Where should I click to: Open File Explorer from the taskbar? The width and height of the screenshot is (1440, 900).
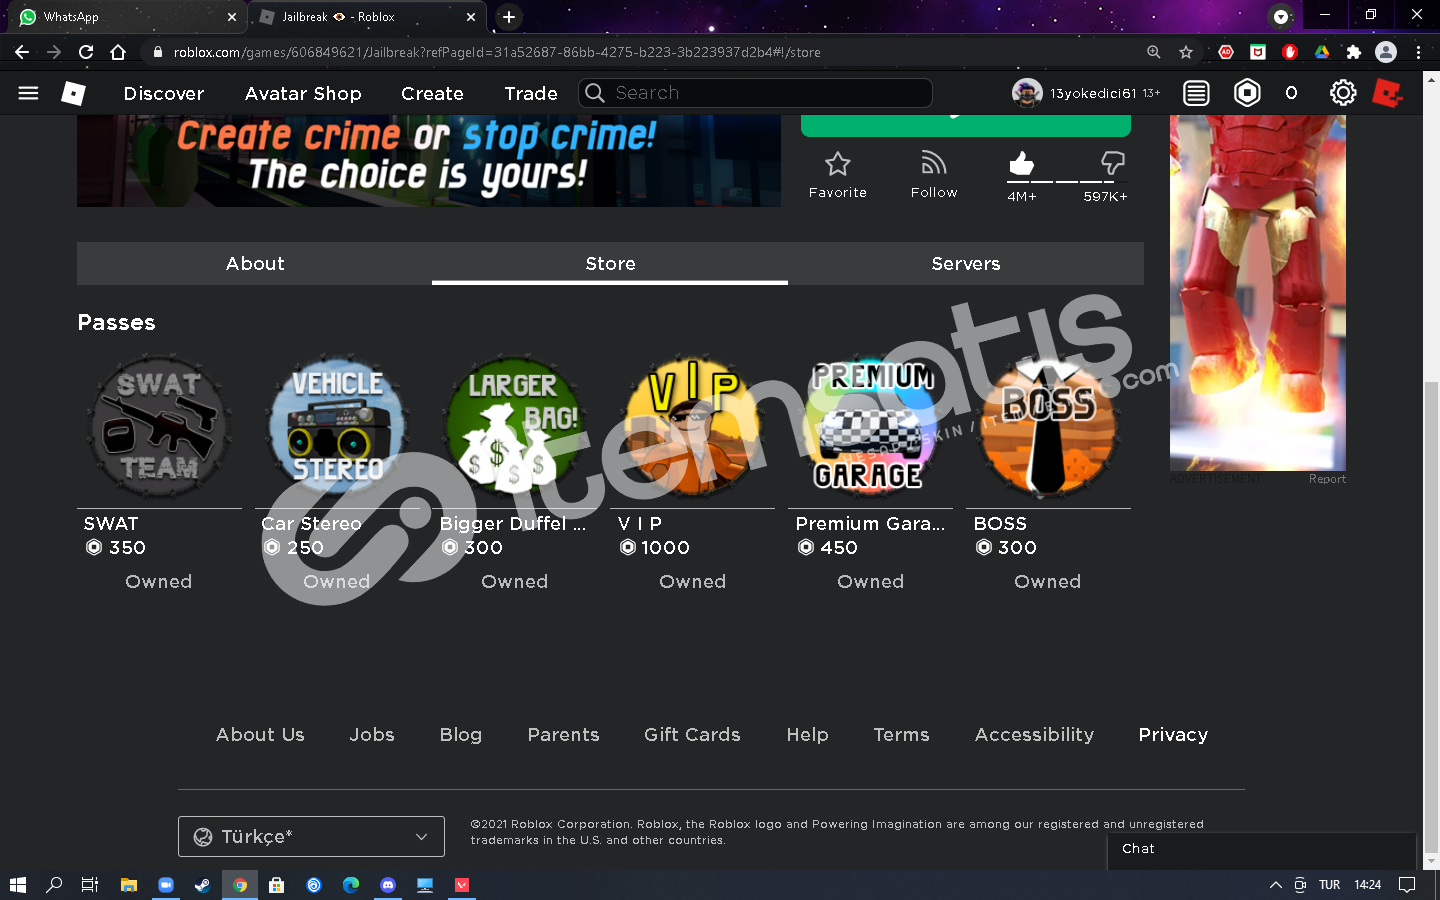click(128, 885)
